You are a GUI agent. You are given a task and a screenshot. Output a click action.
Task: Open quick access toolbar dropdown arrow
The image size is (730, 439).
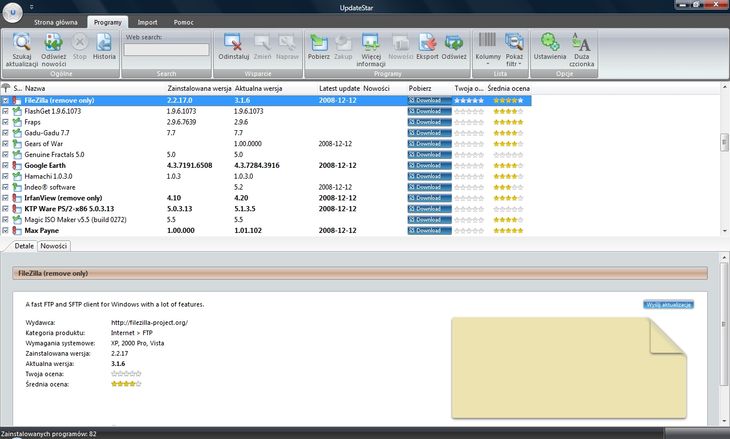tap(32, 7)
